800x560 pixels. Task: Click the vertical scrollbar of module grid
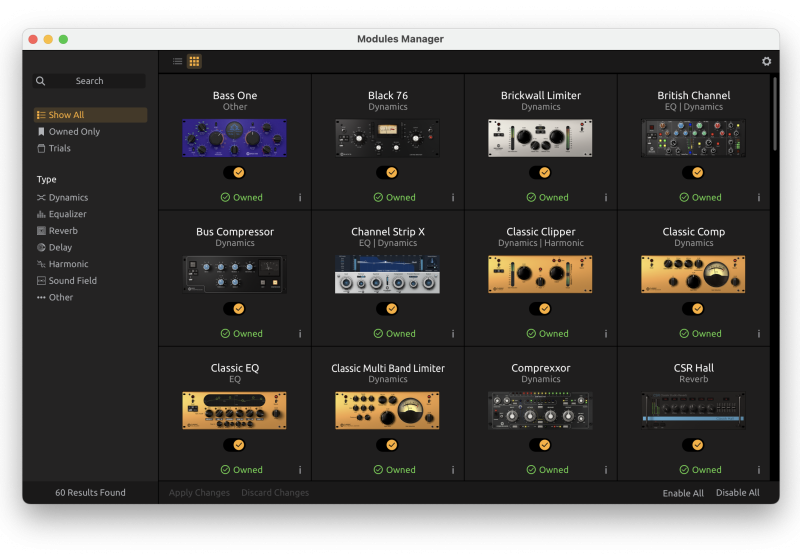point(774,115)
